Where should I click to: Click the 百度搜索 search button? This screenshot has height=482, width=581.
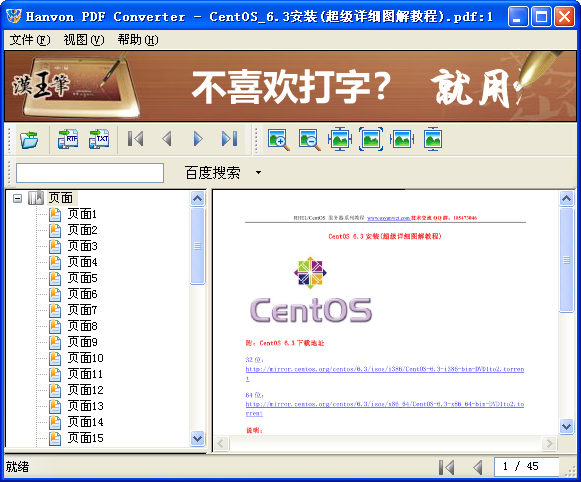click(x=212, y=173)
